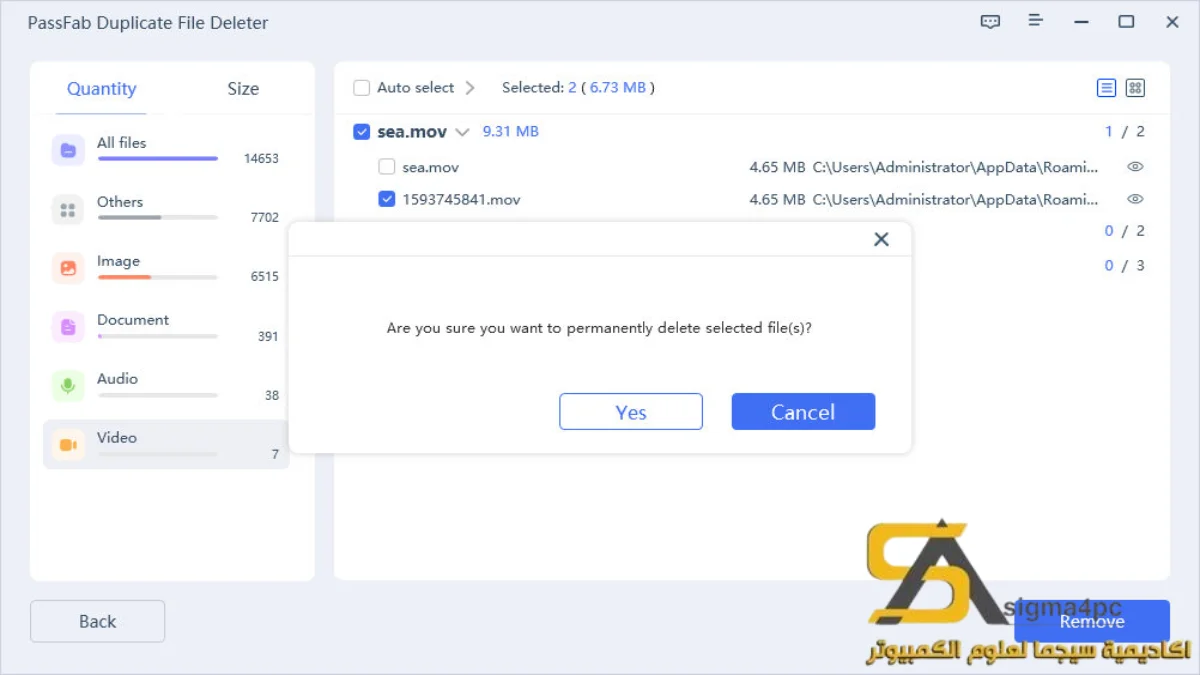Preview sea.mov with the eye icon
Viewport: 1200px width, 675px height.
[1135, 167]
